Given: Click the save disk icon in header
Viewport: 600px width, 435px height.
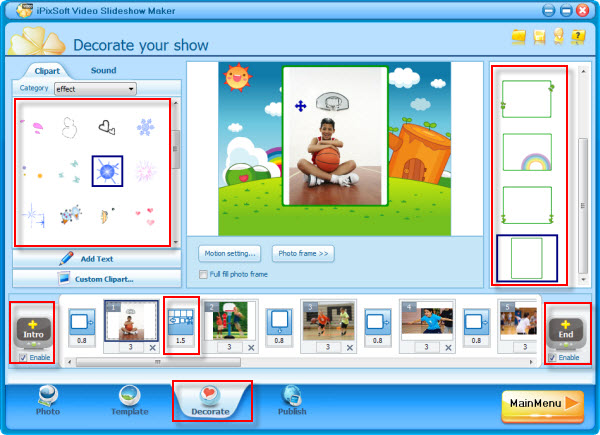Looking at the screenshot, I should point(539,37).
